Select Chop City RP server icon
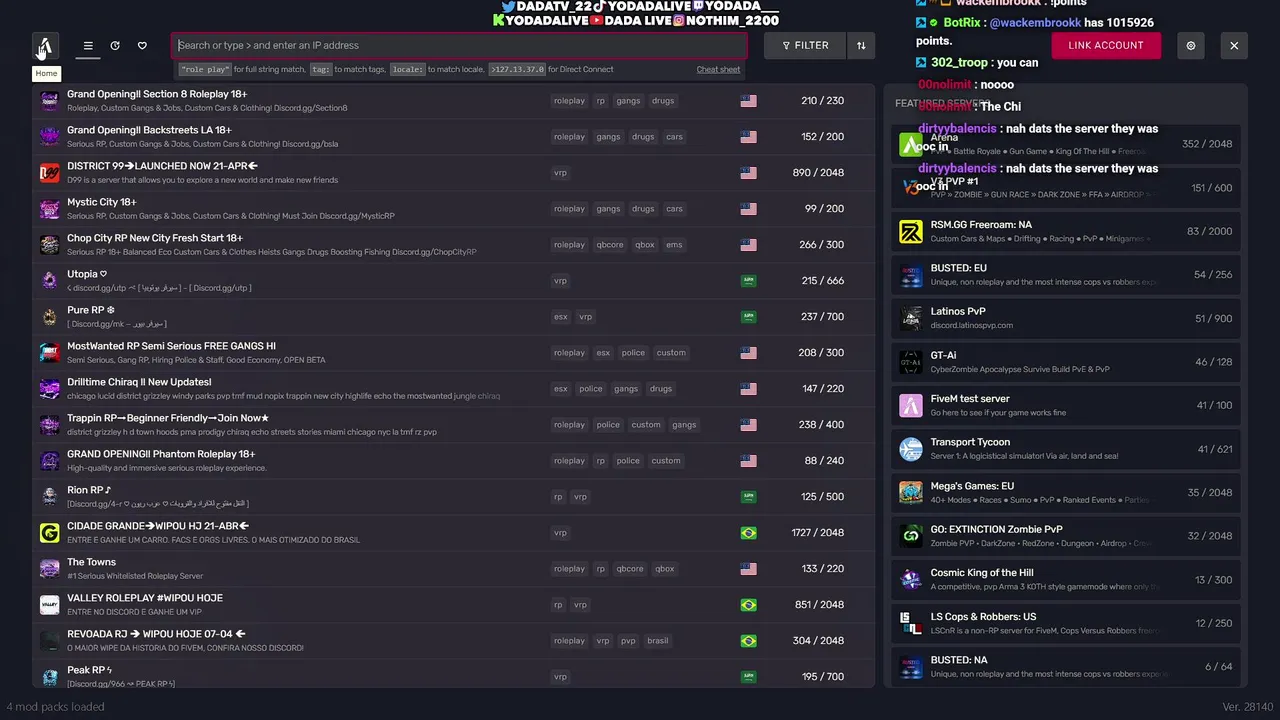Screen dimensions: 1280x720 point(49,245)
